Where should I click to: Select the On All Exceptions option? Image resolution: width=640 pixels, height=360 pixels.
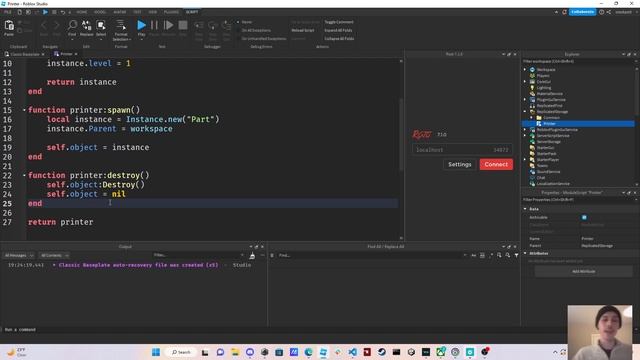pyautogui.click(x=253, y=30)
